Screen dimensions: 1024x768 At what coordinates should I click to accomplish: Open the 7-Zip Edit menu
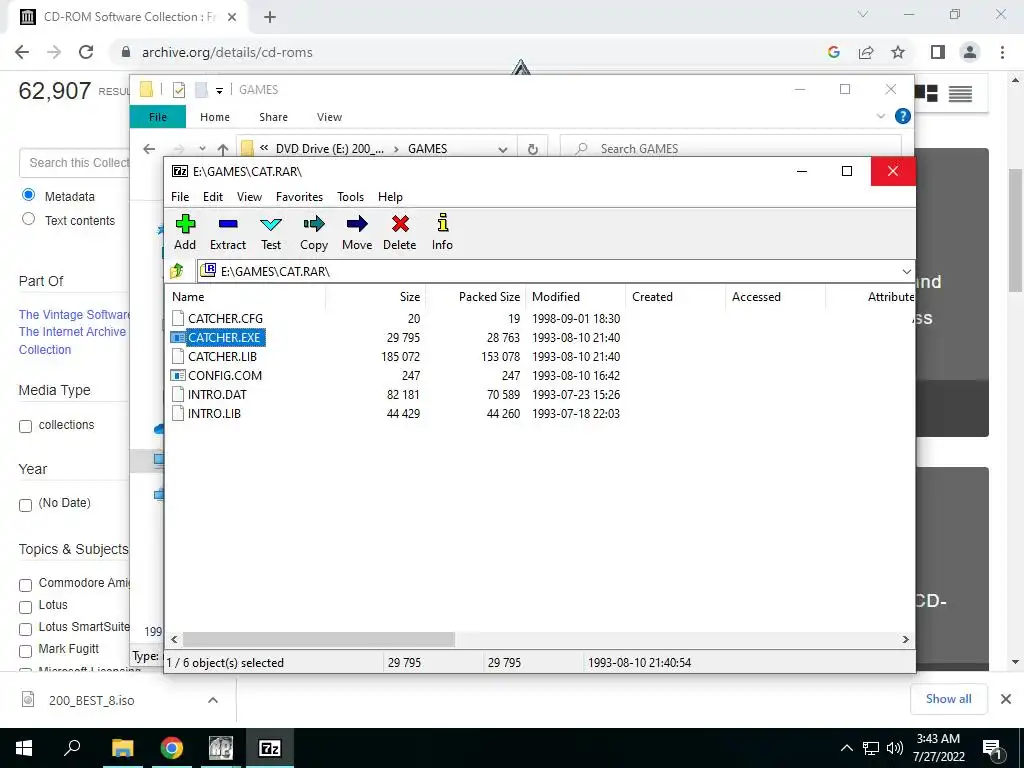213,197
